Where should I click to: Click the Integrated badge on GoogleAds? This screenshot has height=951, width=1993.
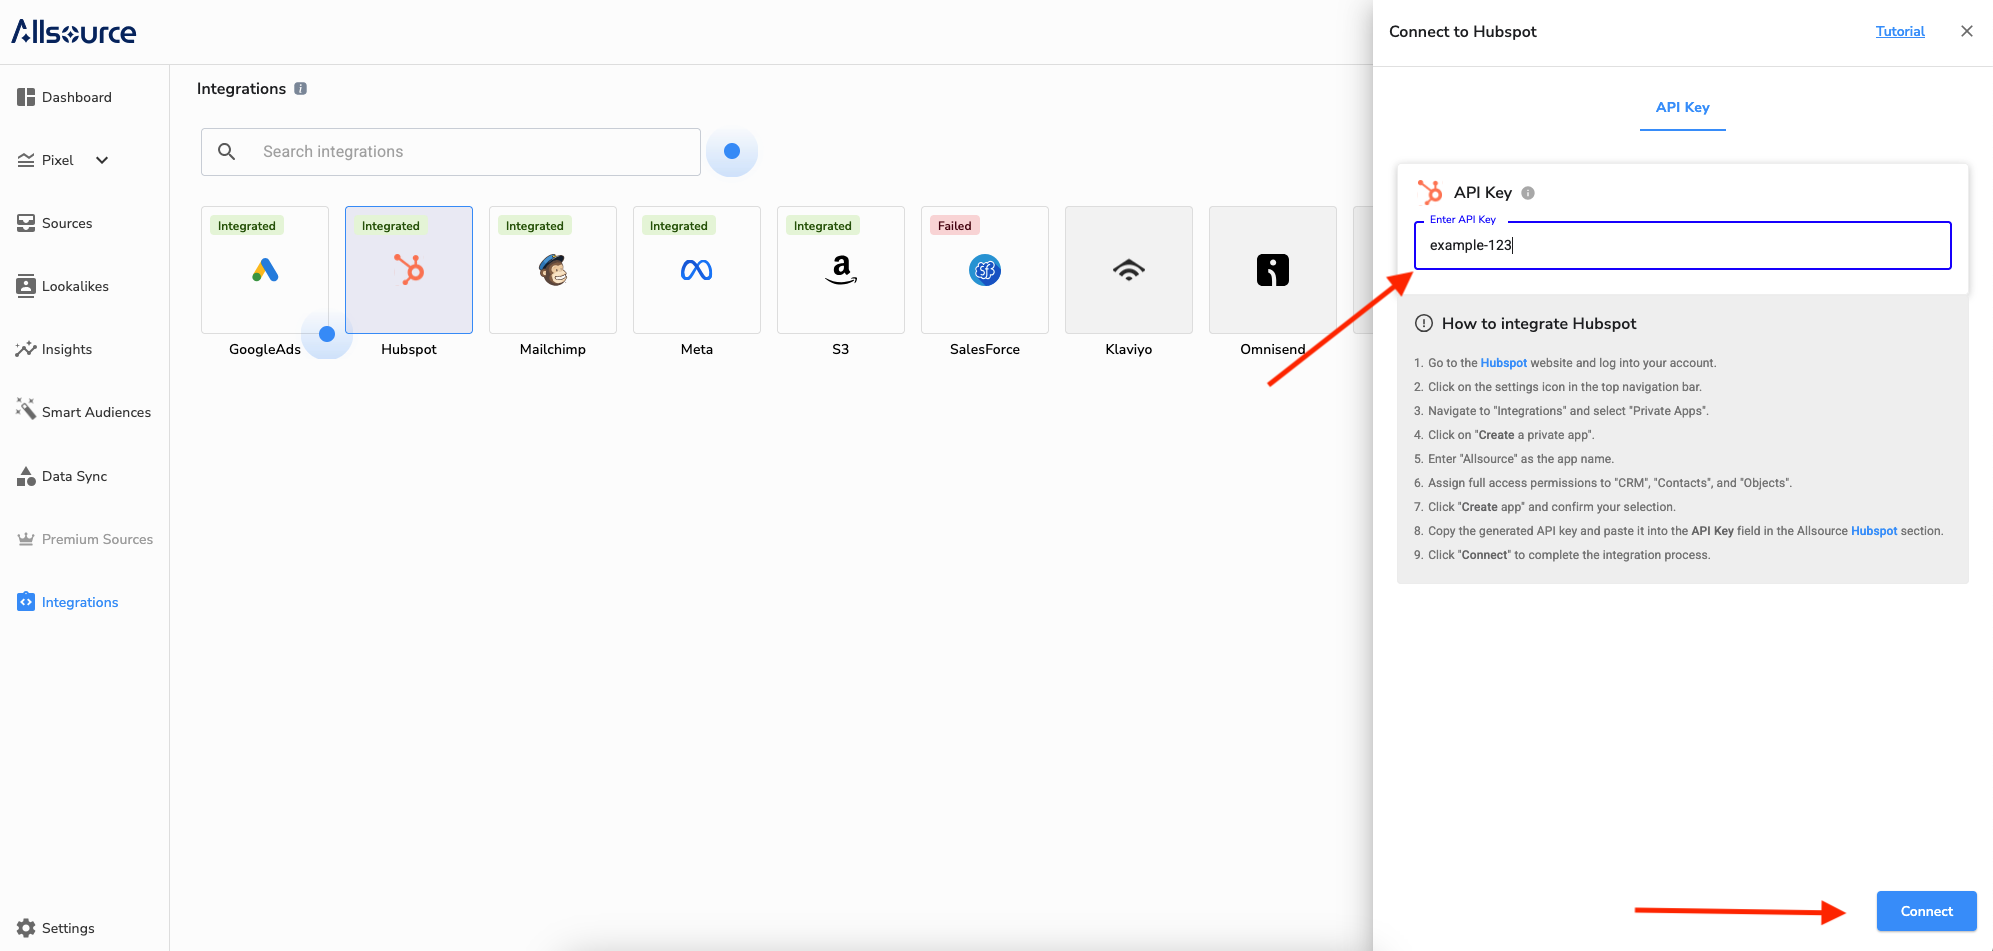tap(246, 226)
